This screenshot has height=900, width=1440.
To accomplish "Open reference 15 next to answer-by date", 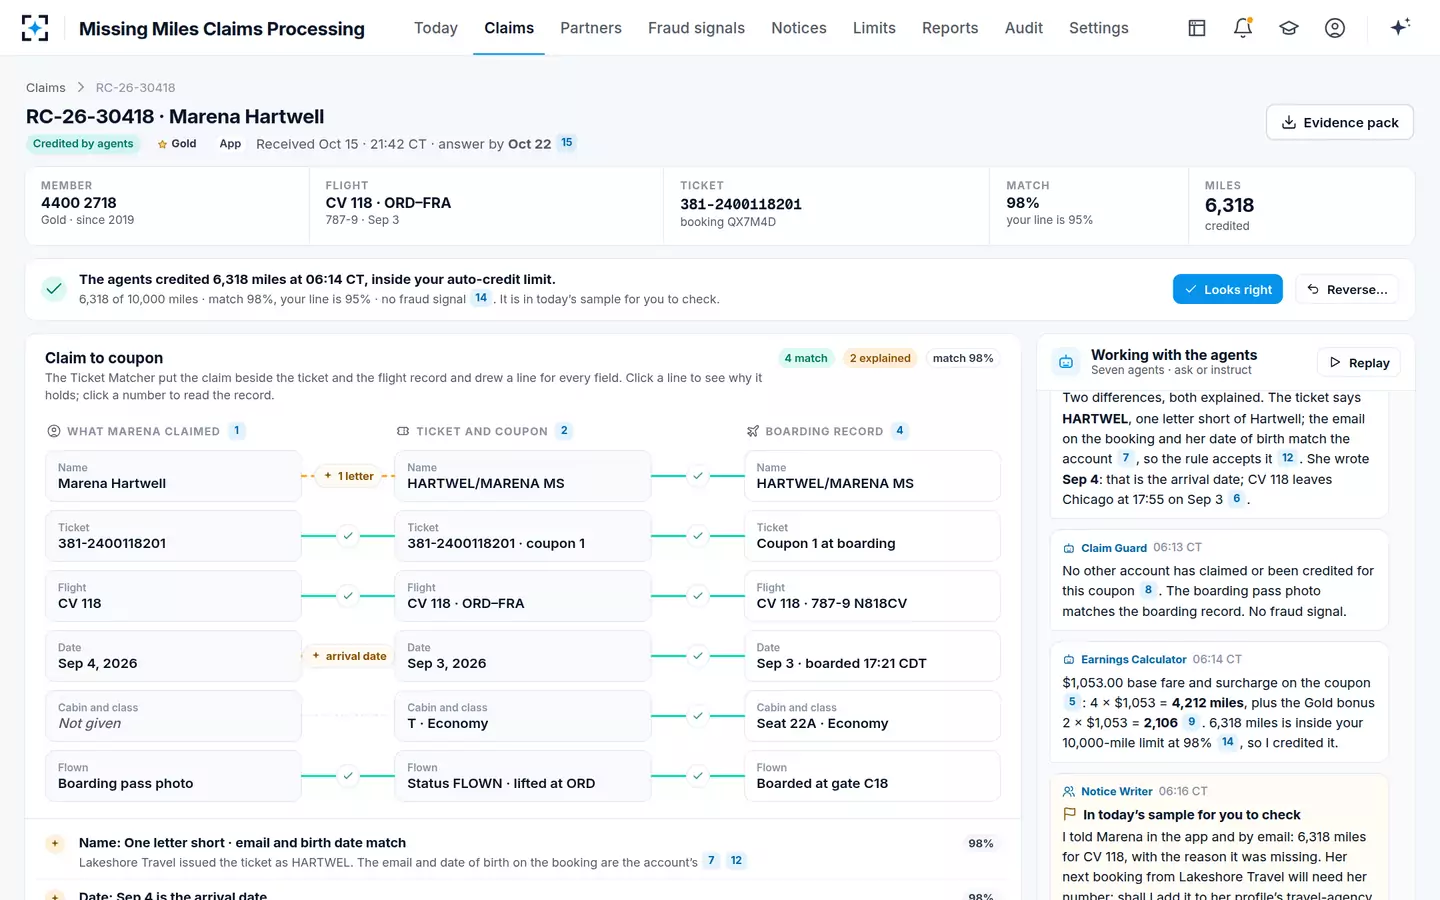I will [567, 143].
